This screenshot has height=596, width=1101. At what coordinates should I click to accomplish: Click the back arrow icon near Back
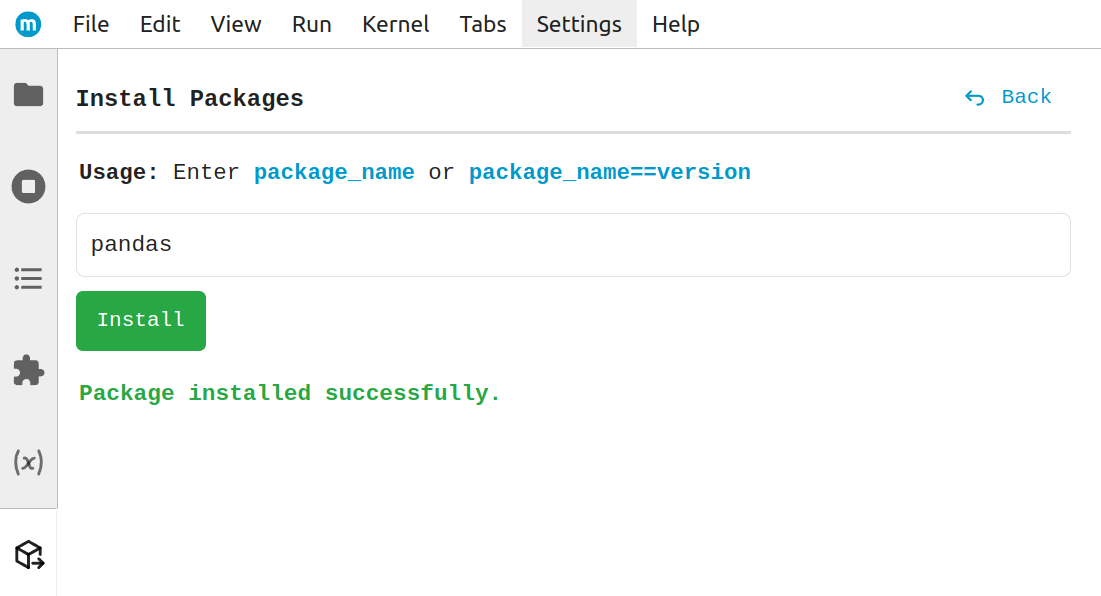[x=973, y=96]
